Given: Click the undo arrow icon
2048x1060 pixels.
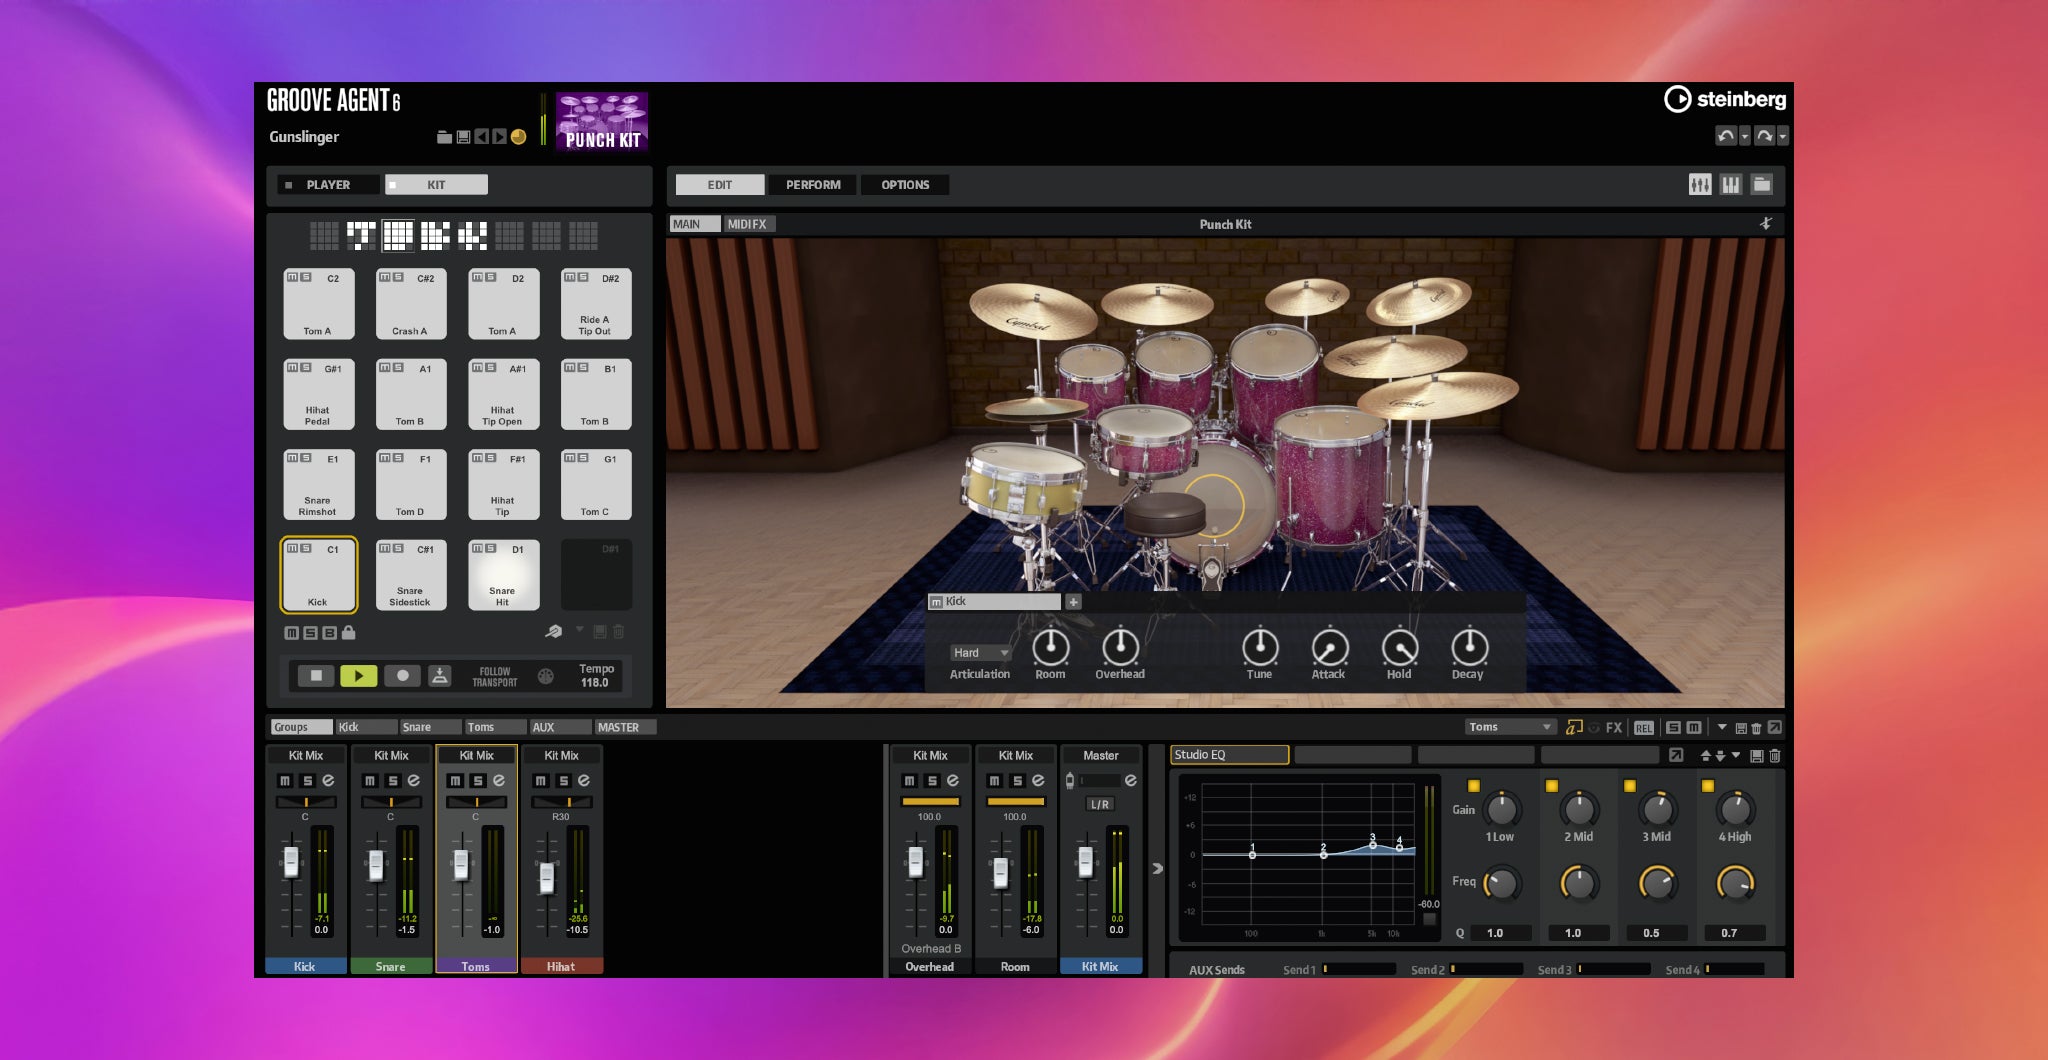Looking at the screenshot, I should pos(1725,136).
